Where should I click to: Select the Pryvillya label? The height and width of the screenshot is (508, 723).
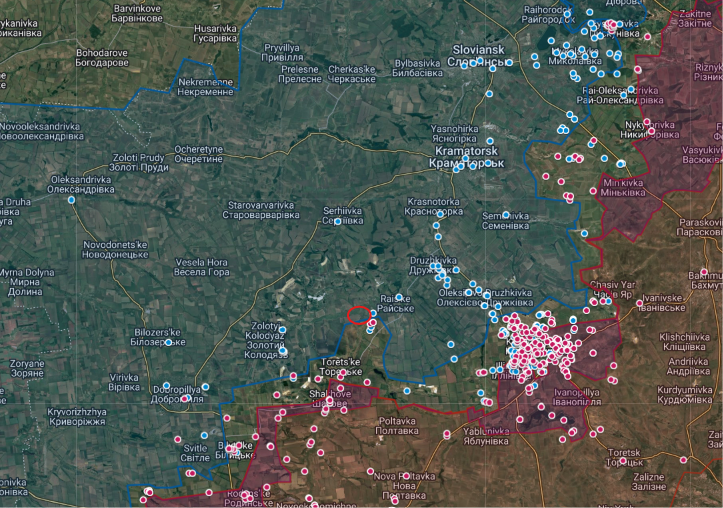(282, 53)
